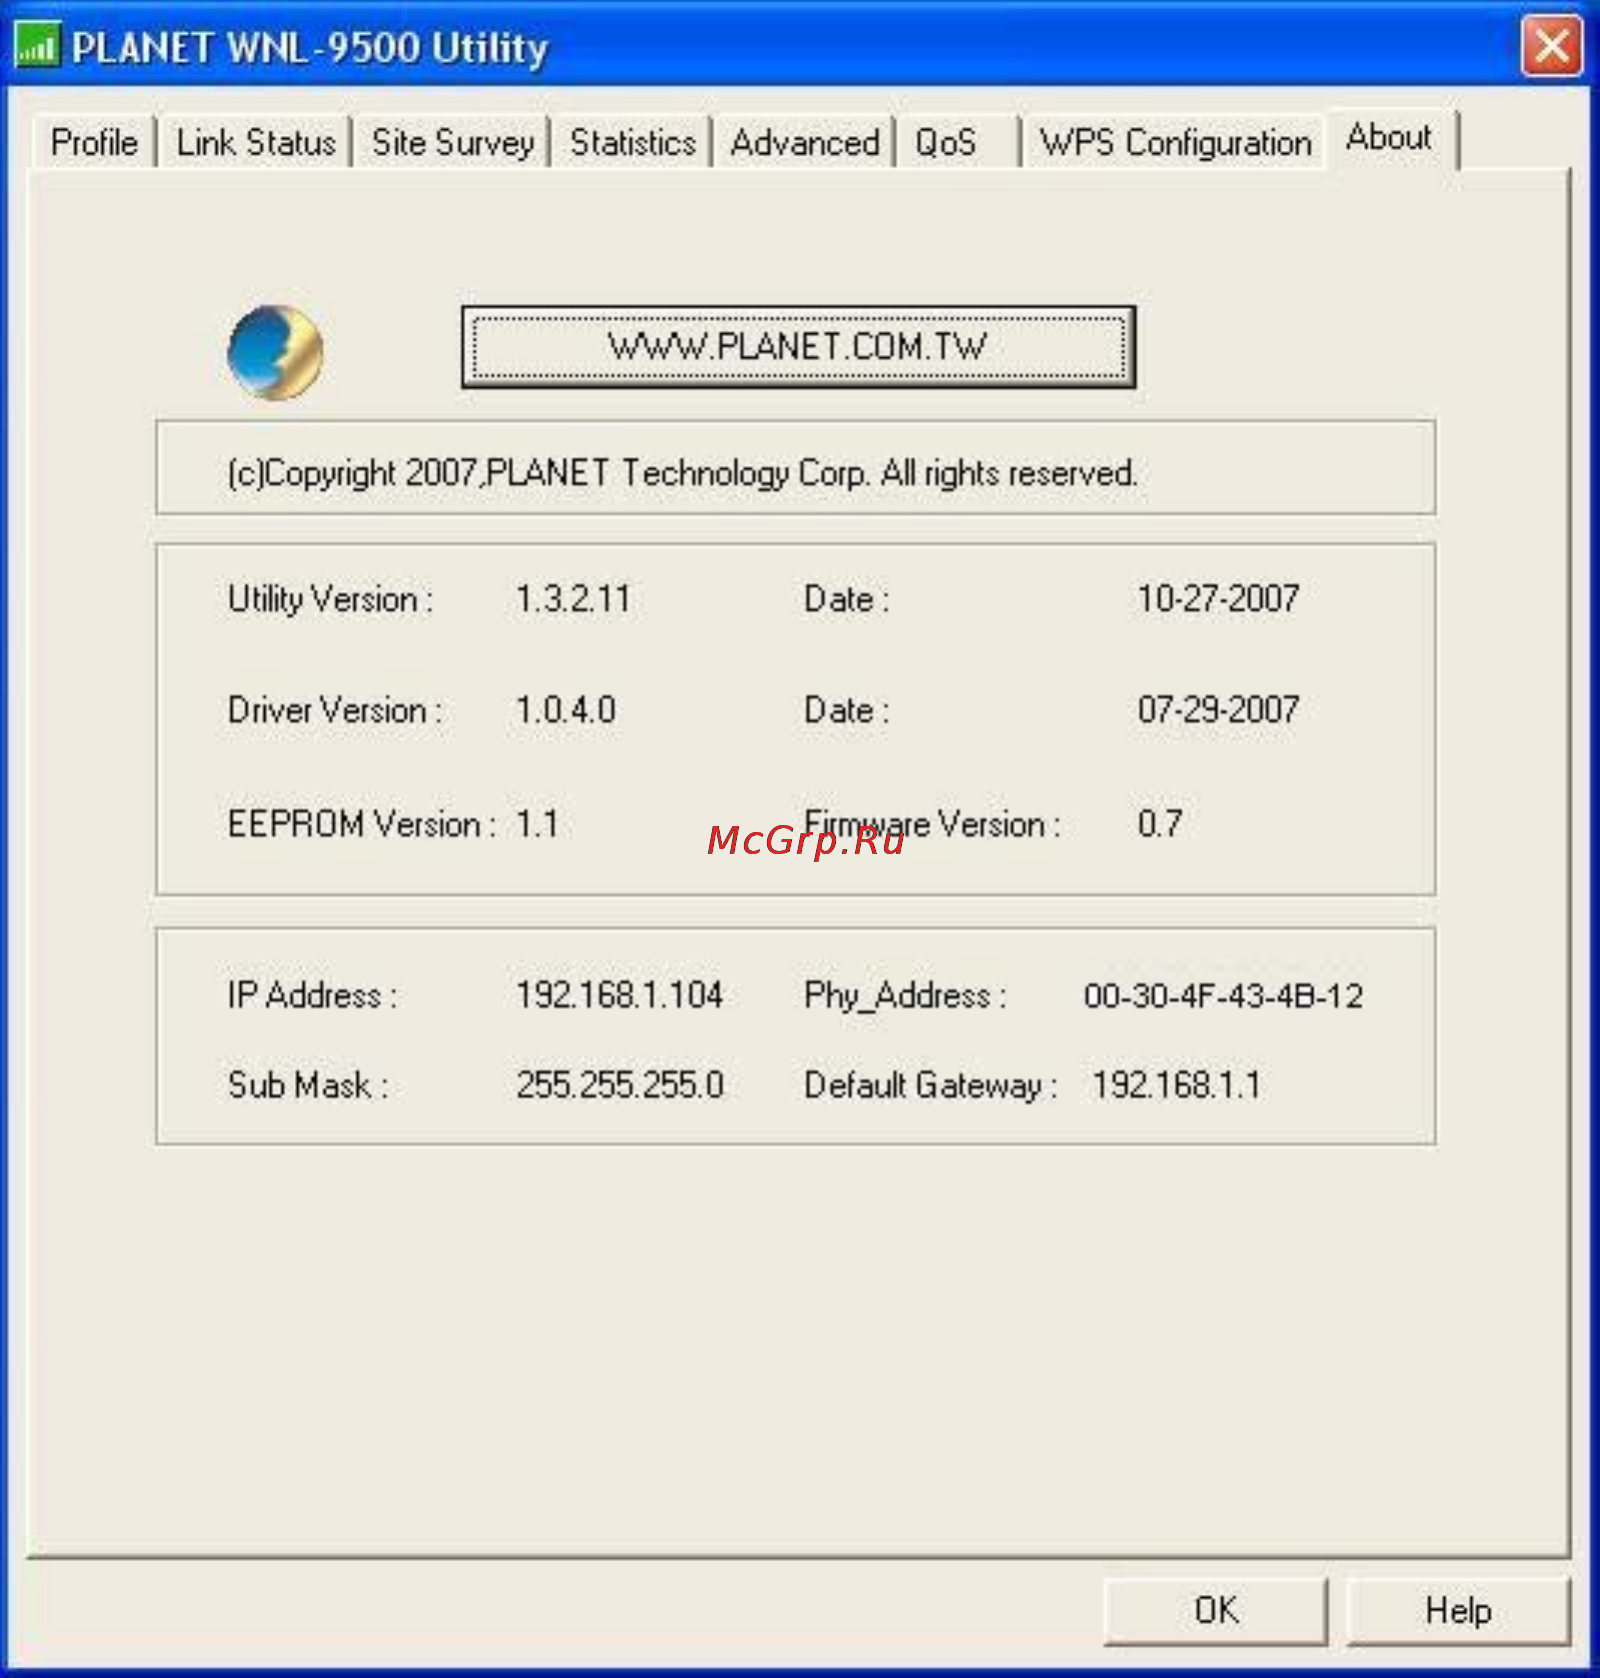Click the subnet mask 255.255.255.0
This screenshot has height=1678, width=1600.
(620, 1085)
